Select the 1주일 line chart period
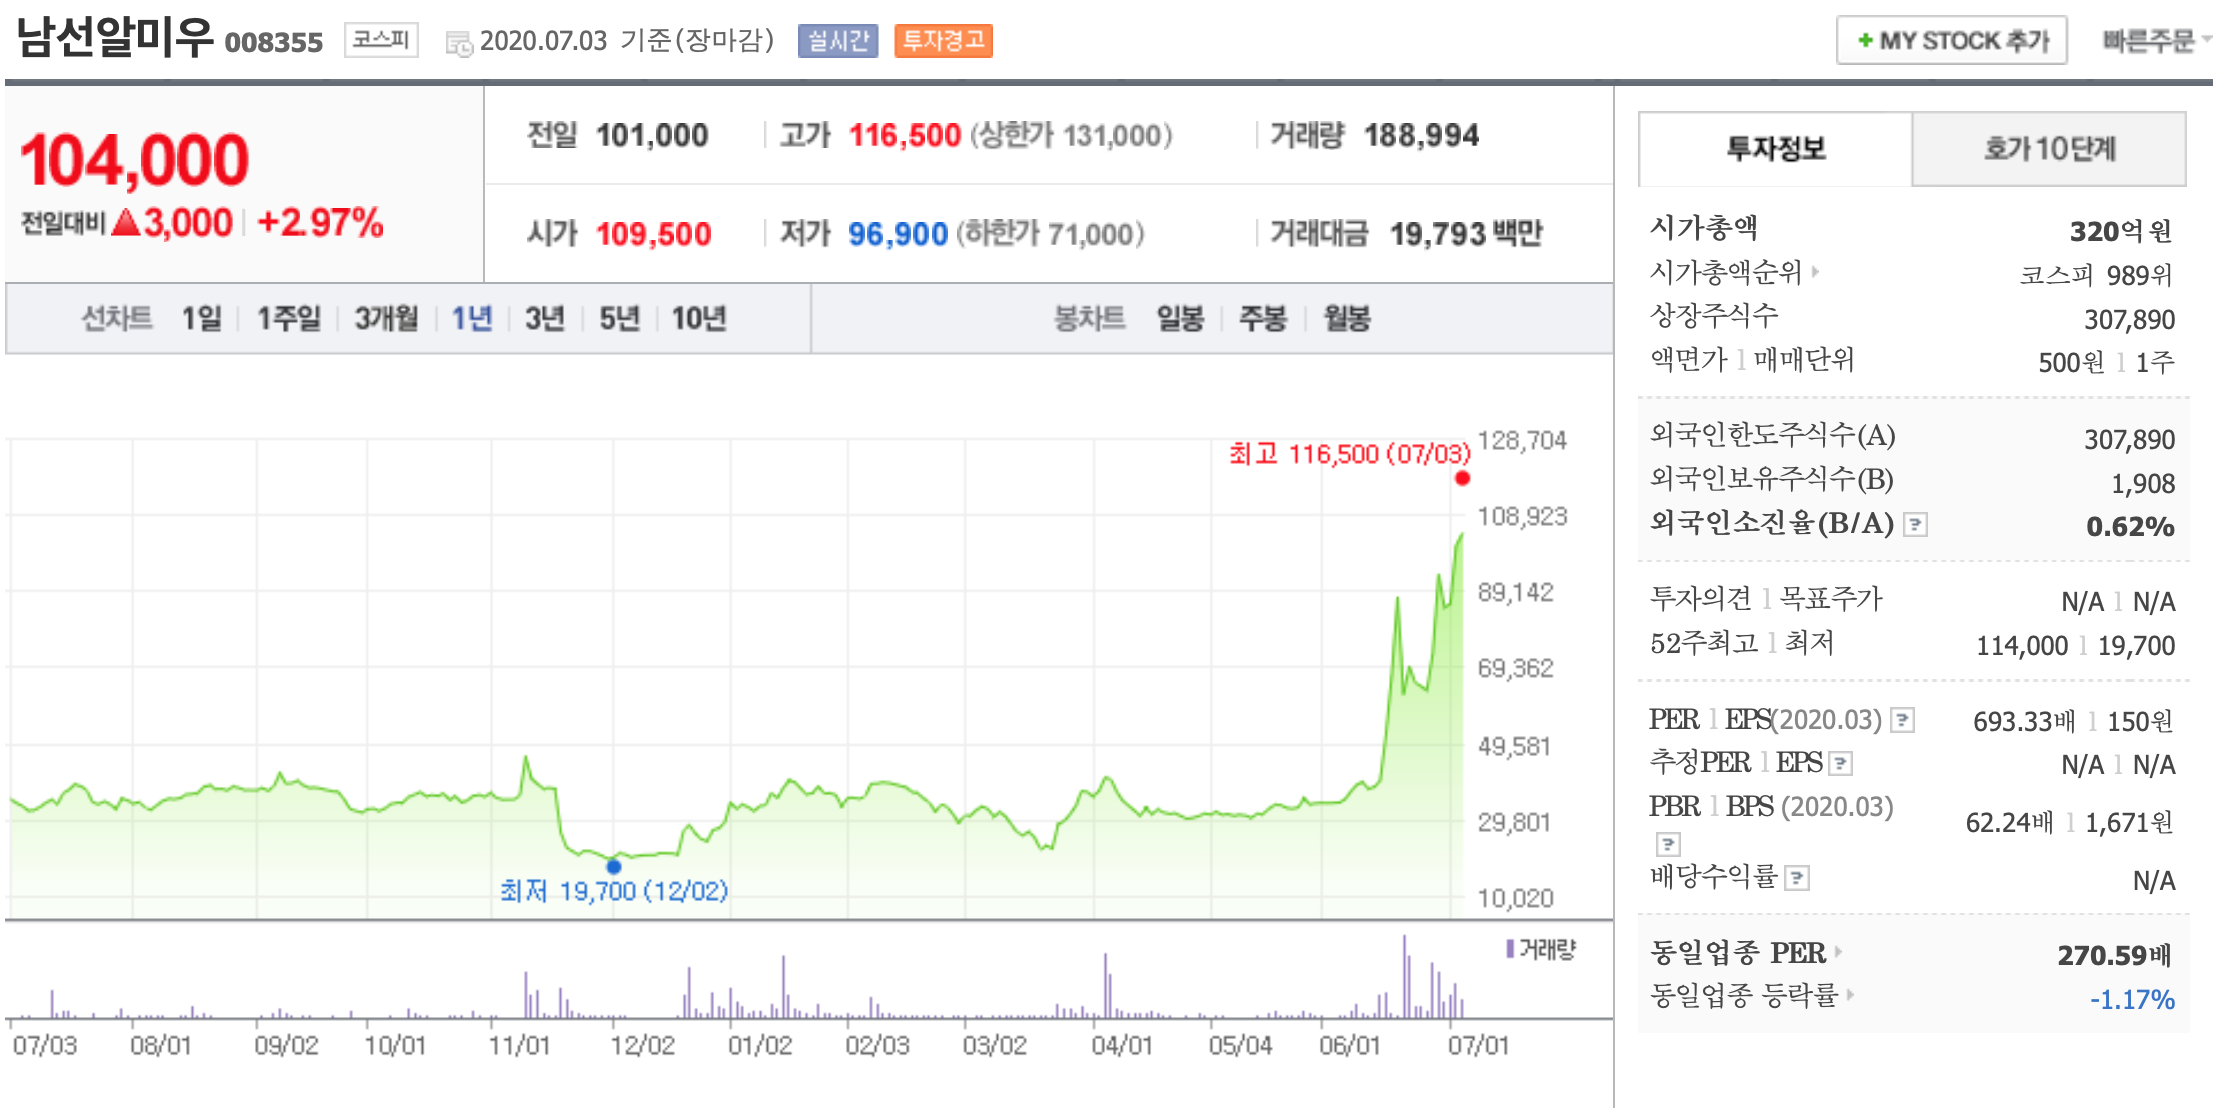Viewport: 2230px width, 1108px height. (x=289, y=319)
